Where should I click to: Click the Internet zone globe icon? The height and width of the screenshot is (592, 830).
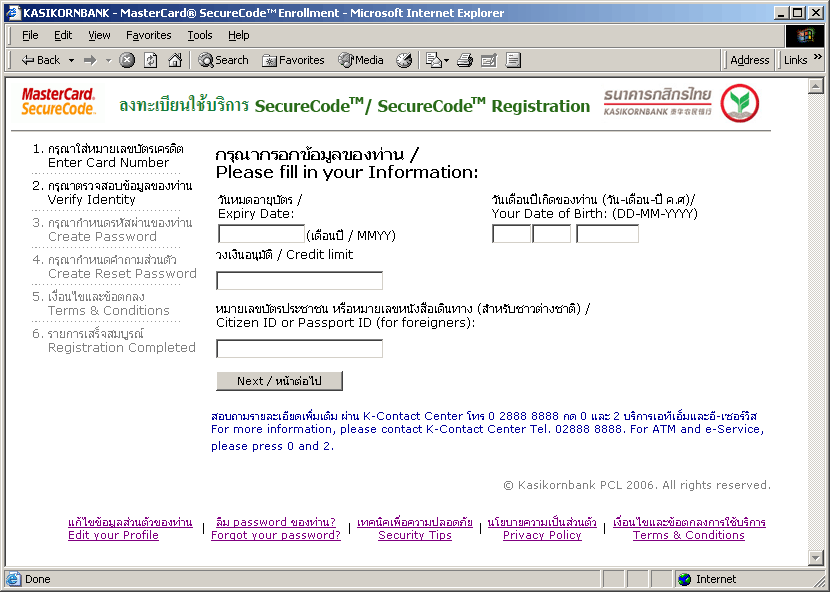(x=684, y=579)
